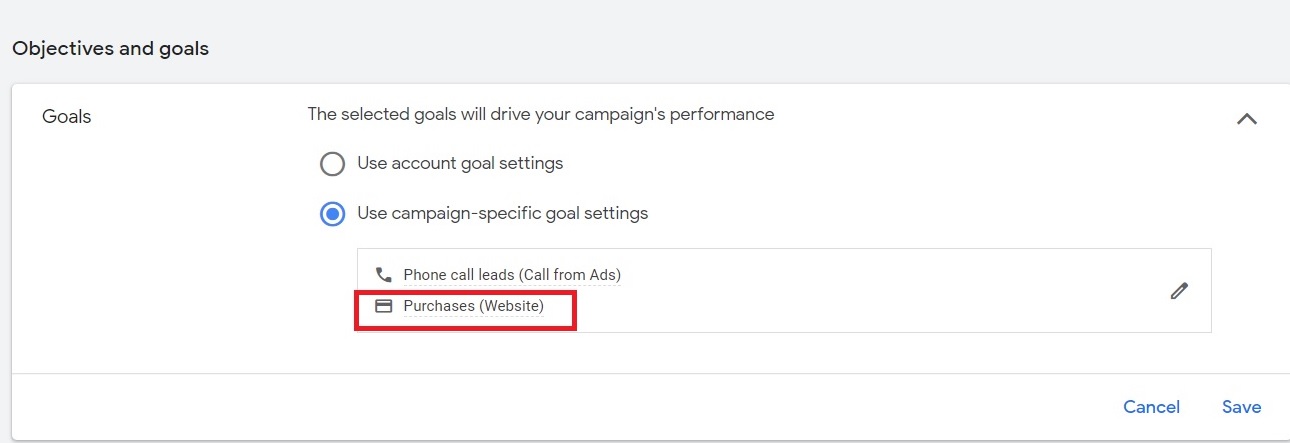Click the phone icon beside Phone call leads

click(383, 274)
